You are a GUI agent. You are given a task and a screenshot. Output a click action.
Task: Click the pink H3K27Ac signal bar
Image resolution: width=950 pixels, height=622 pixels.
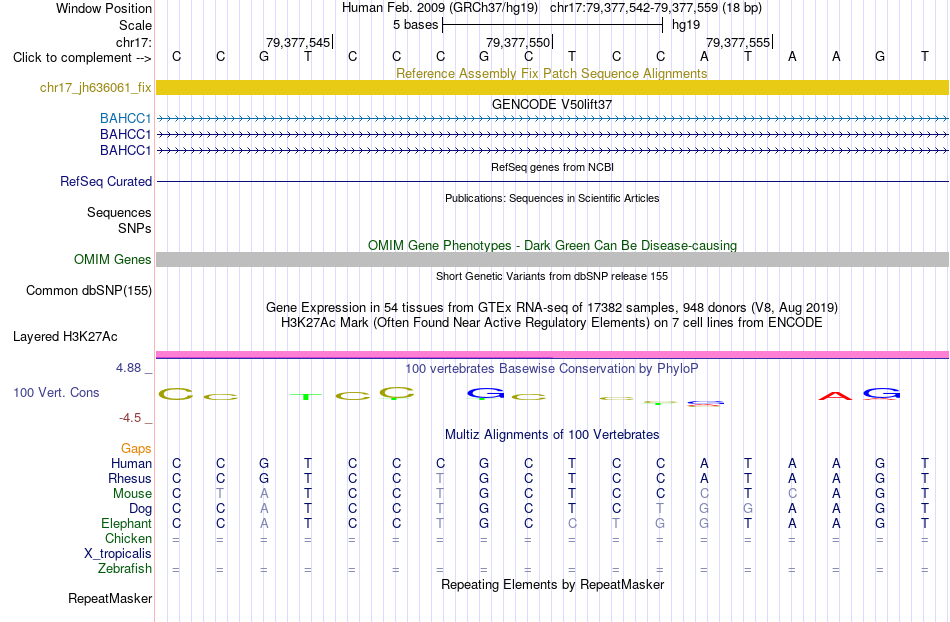pos(552,354)
